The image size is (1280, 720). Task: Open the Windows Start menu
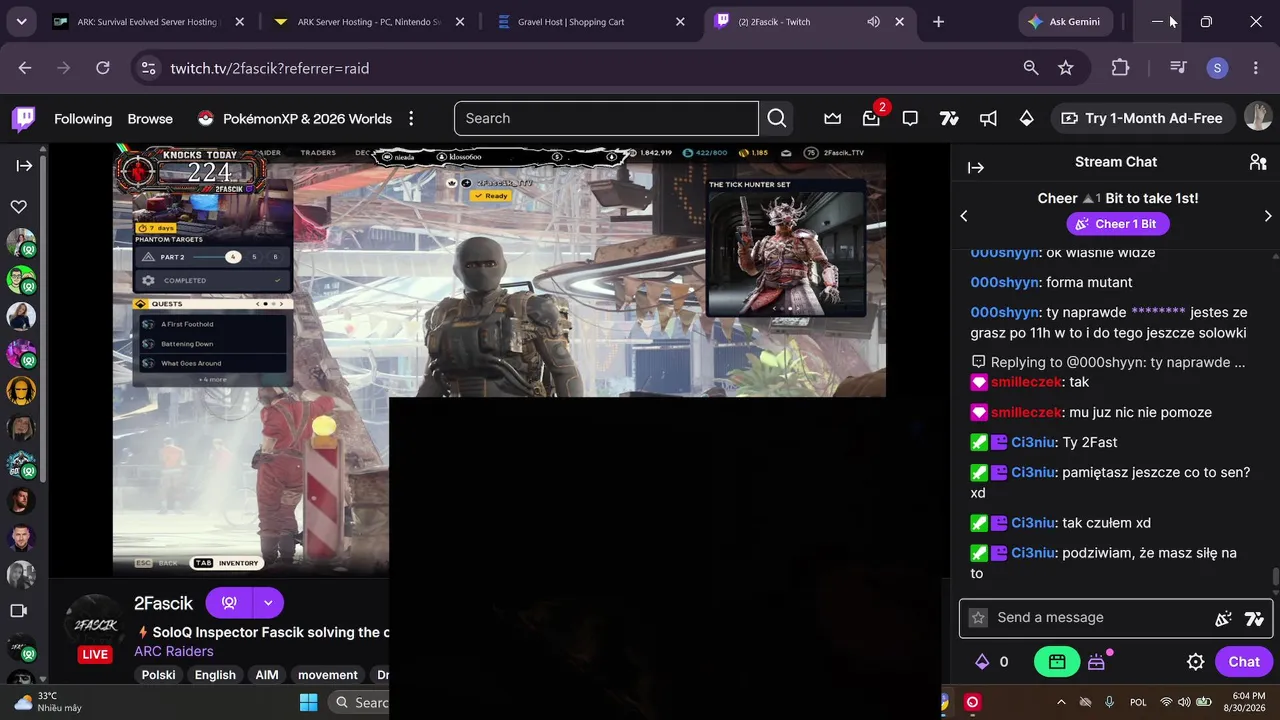308,702
